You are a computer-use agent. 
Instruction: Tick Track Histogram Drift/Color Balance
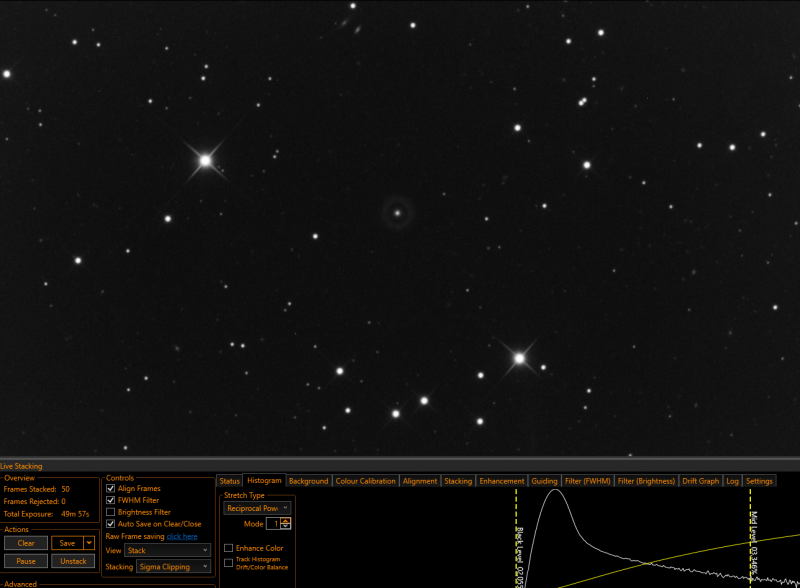point(229,562)
